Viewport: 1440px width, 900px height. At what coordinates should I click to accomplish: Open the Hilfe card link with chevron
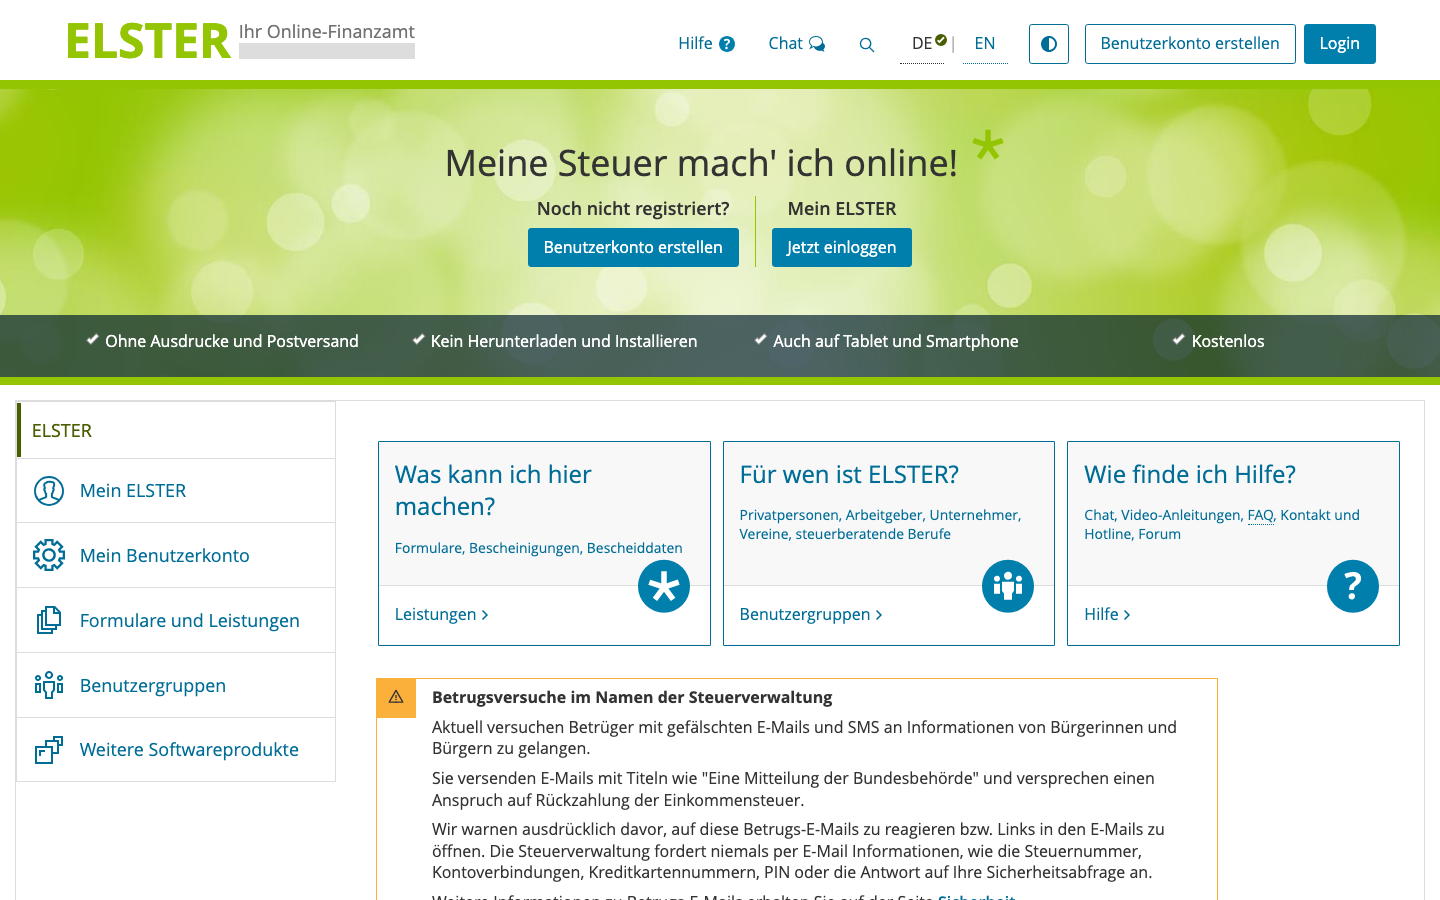[1107, 614]
